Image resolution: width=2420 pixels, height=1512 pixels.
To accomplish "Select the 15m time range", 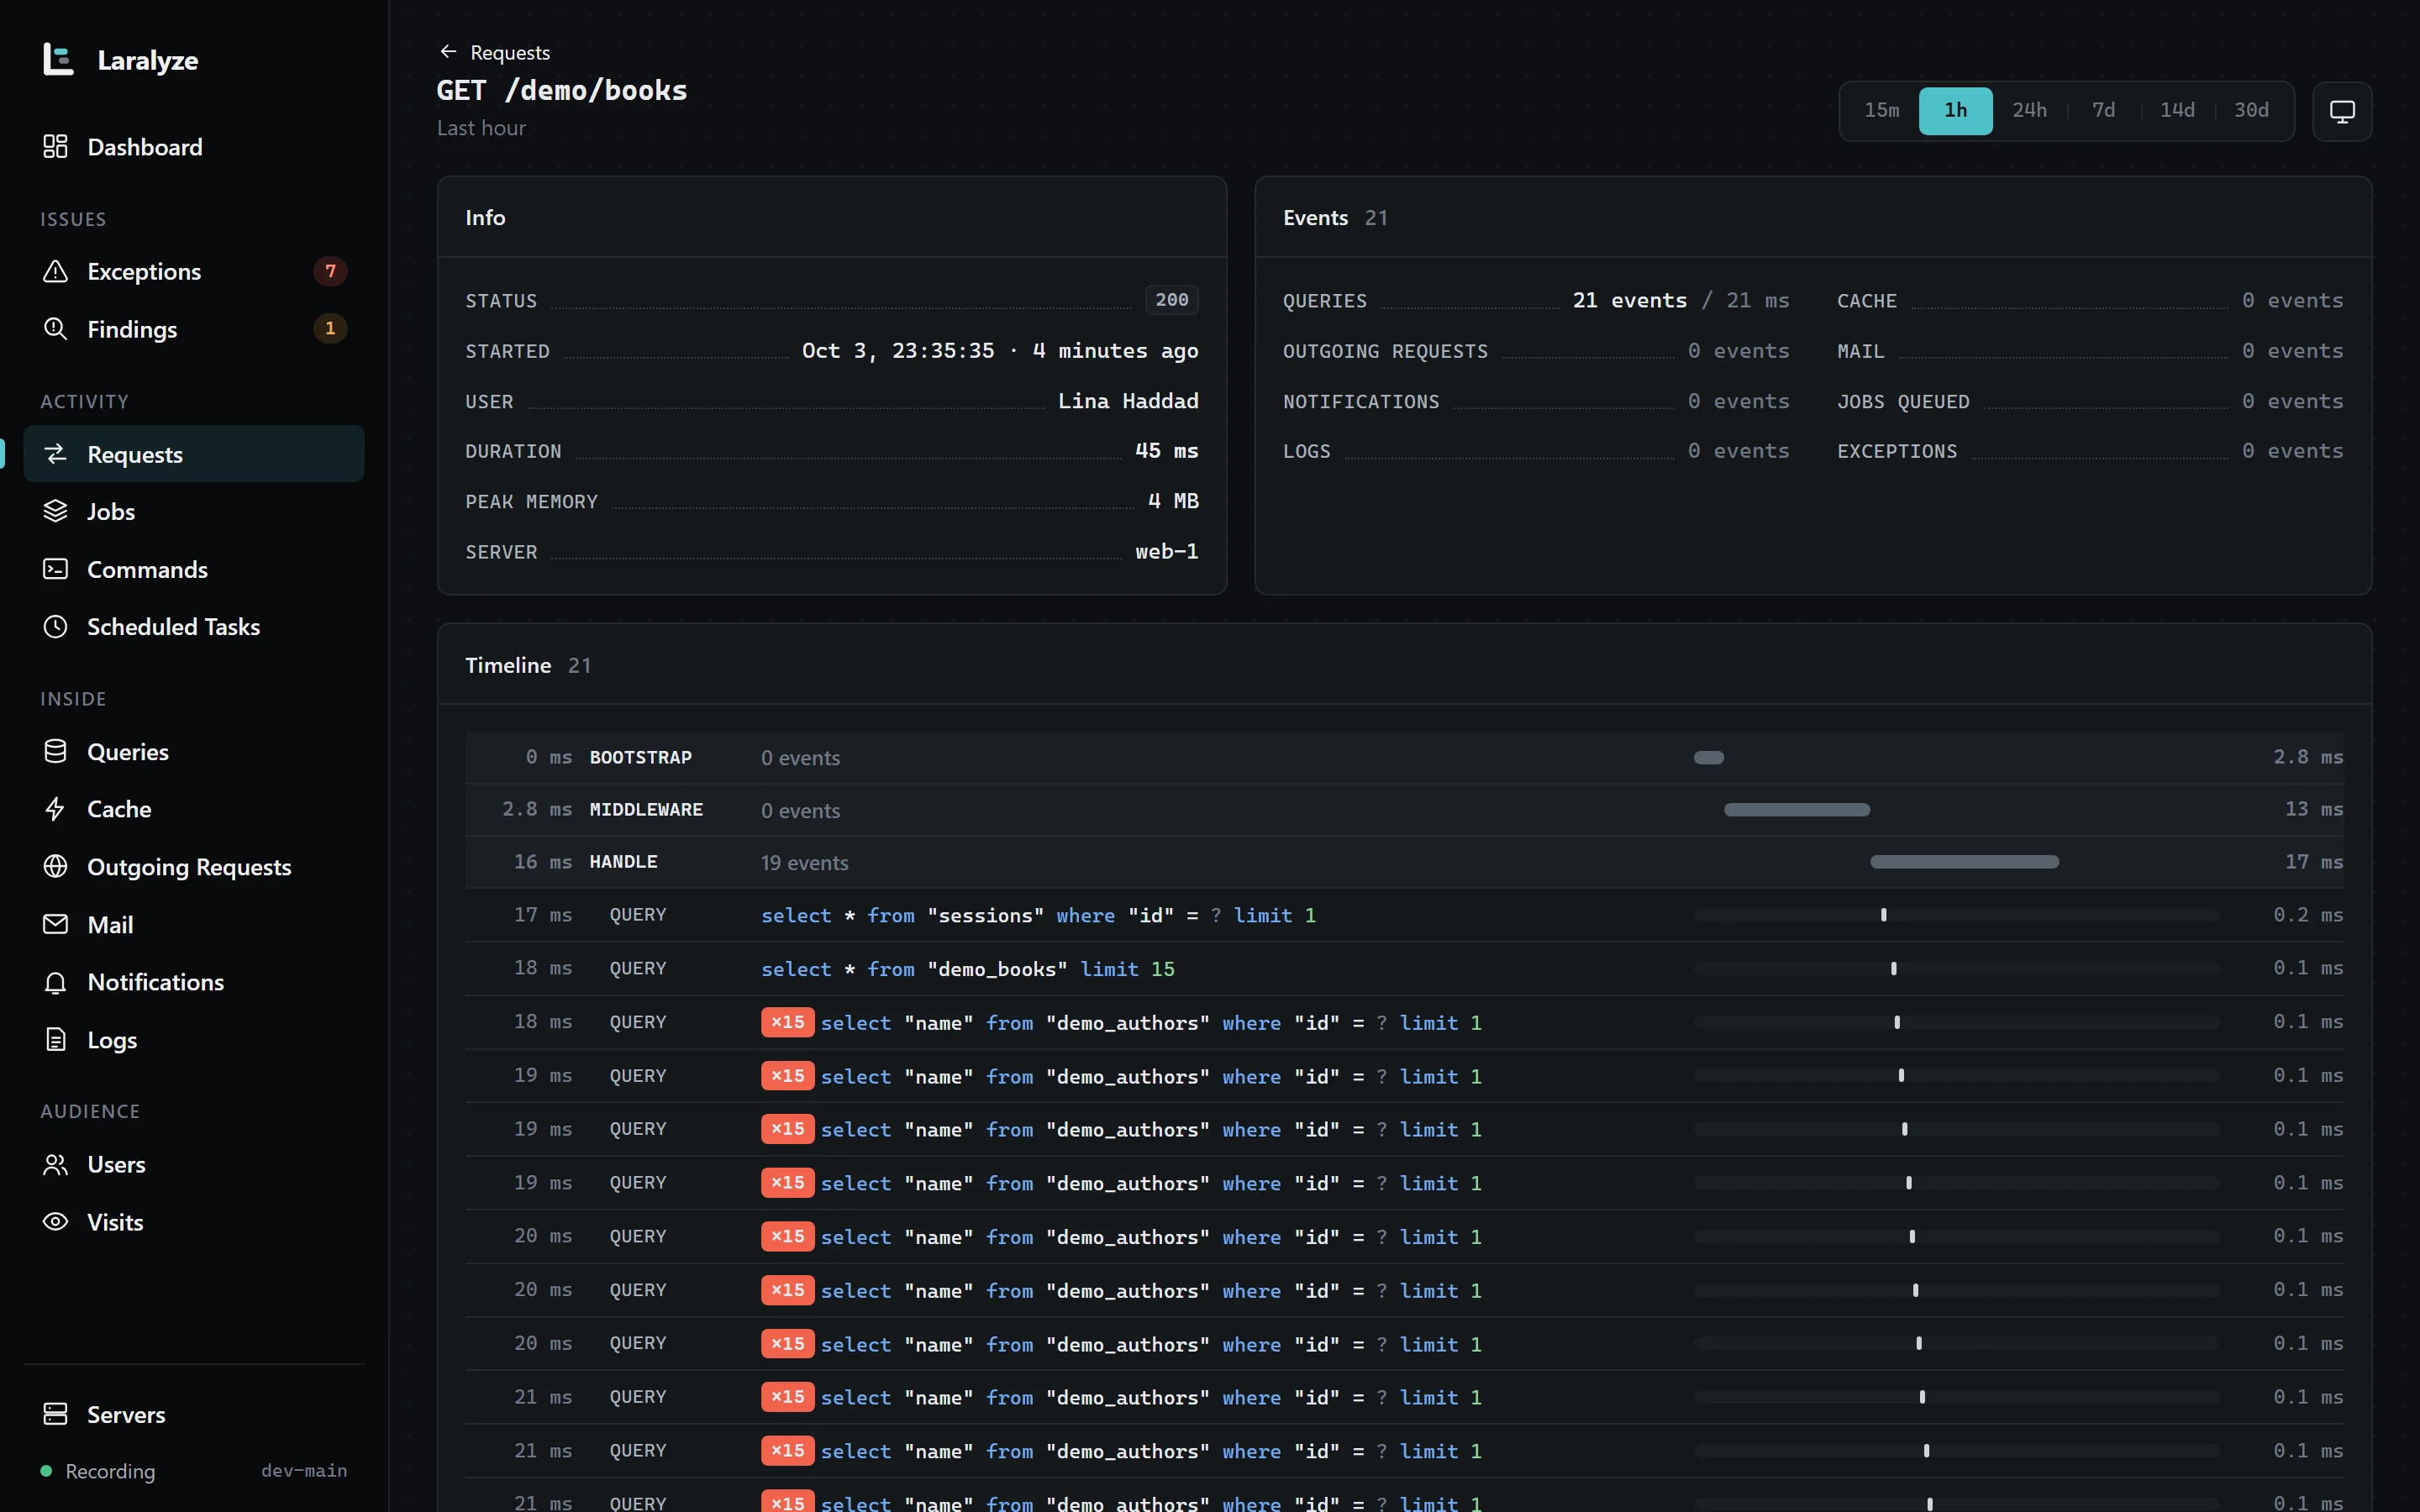I will [x=1881, y=110].
